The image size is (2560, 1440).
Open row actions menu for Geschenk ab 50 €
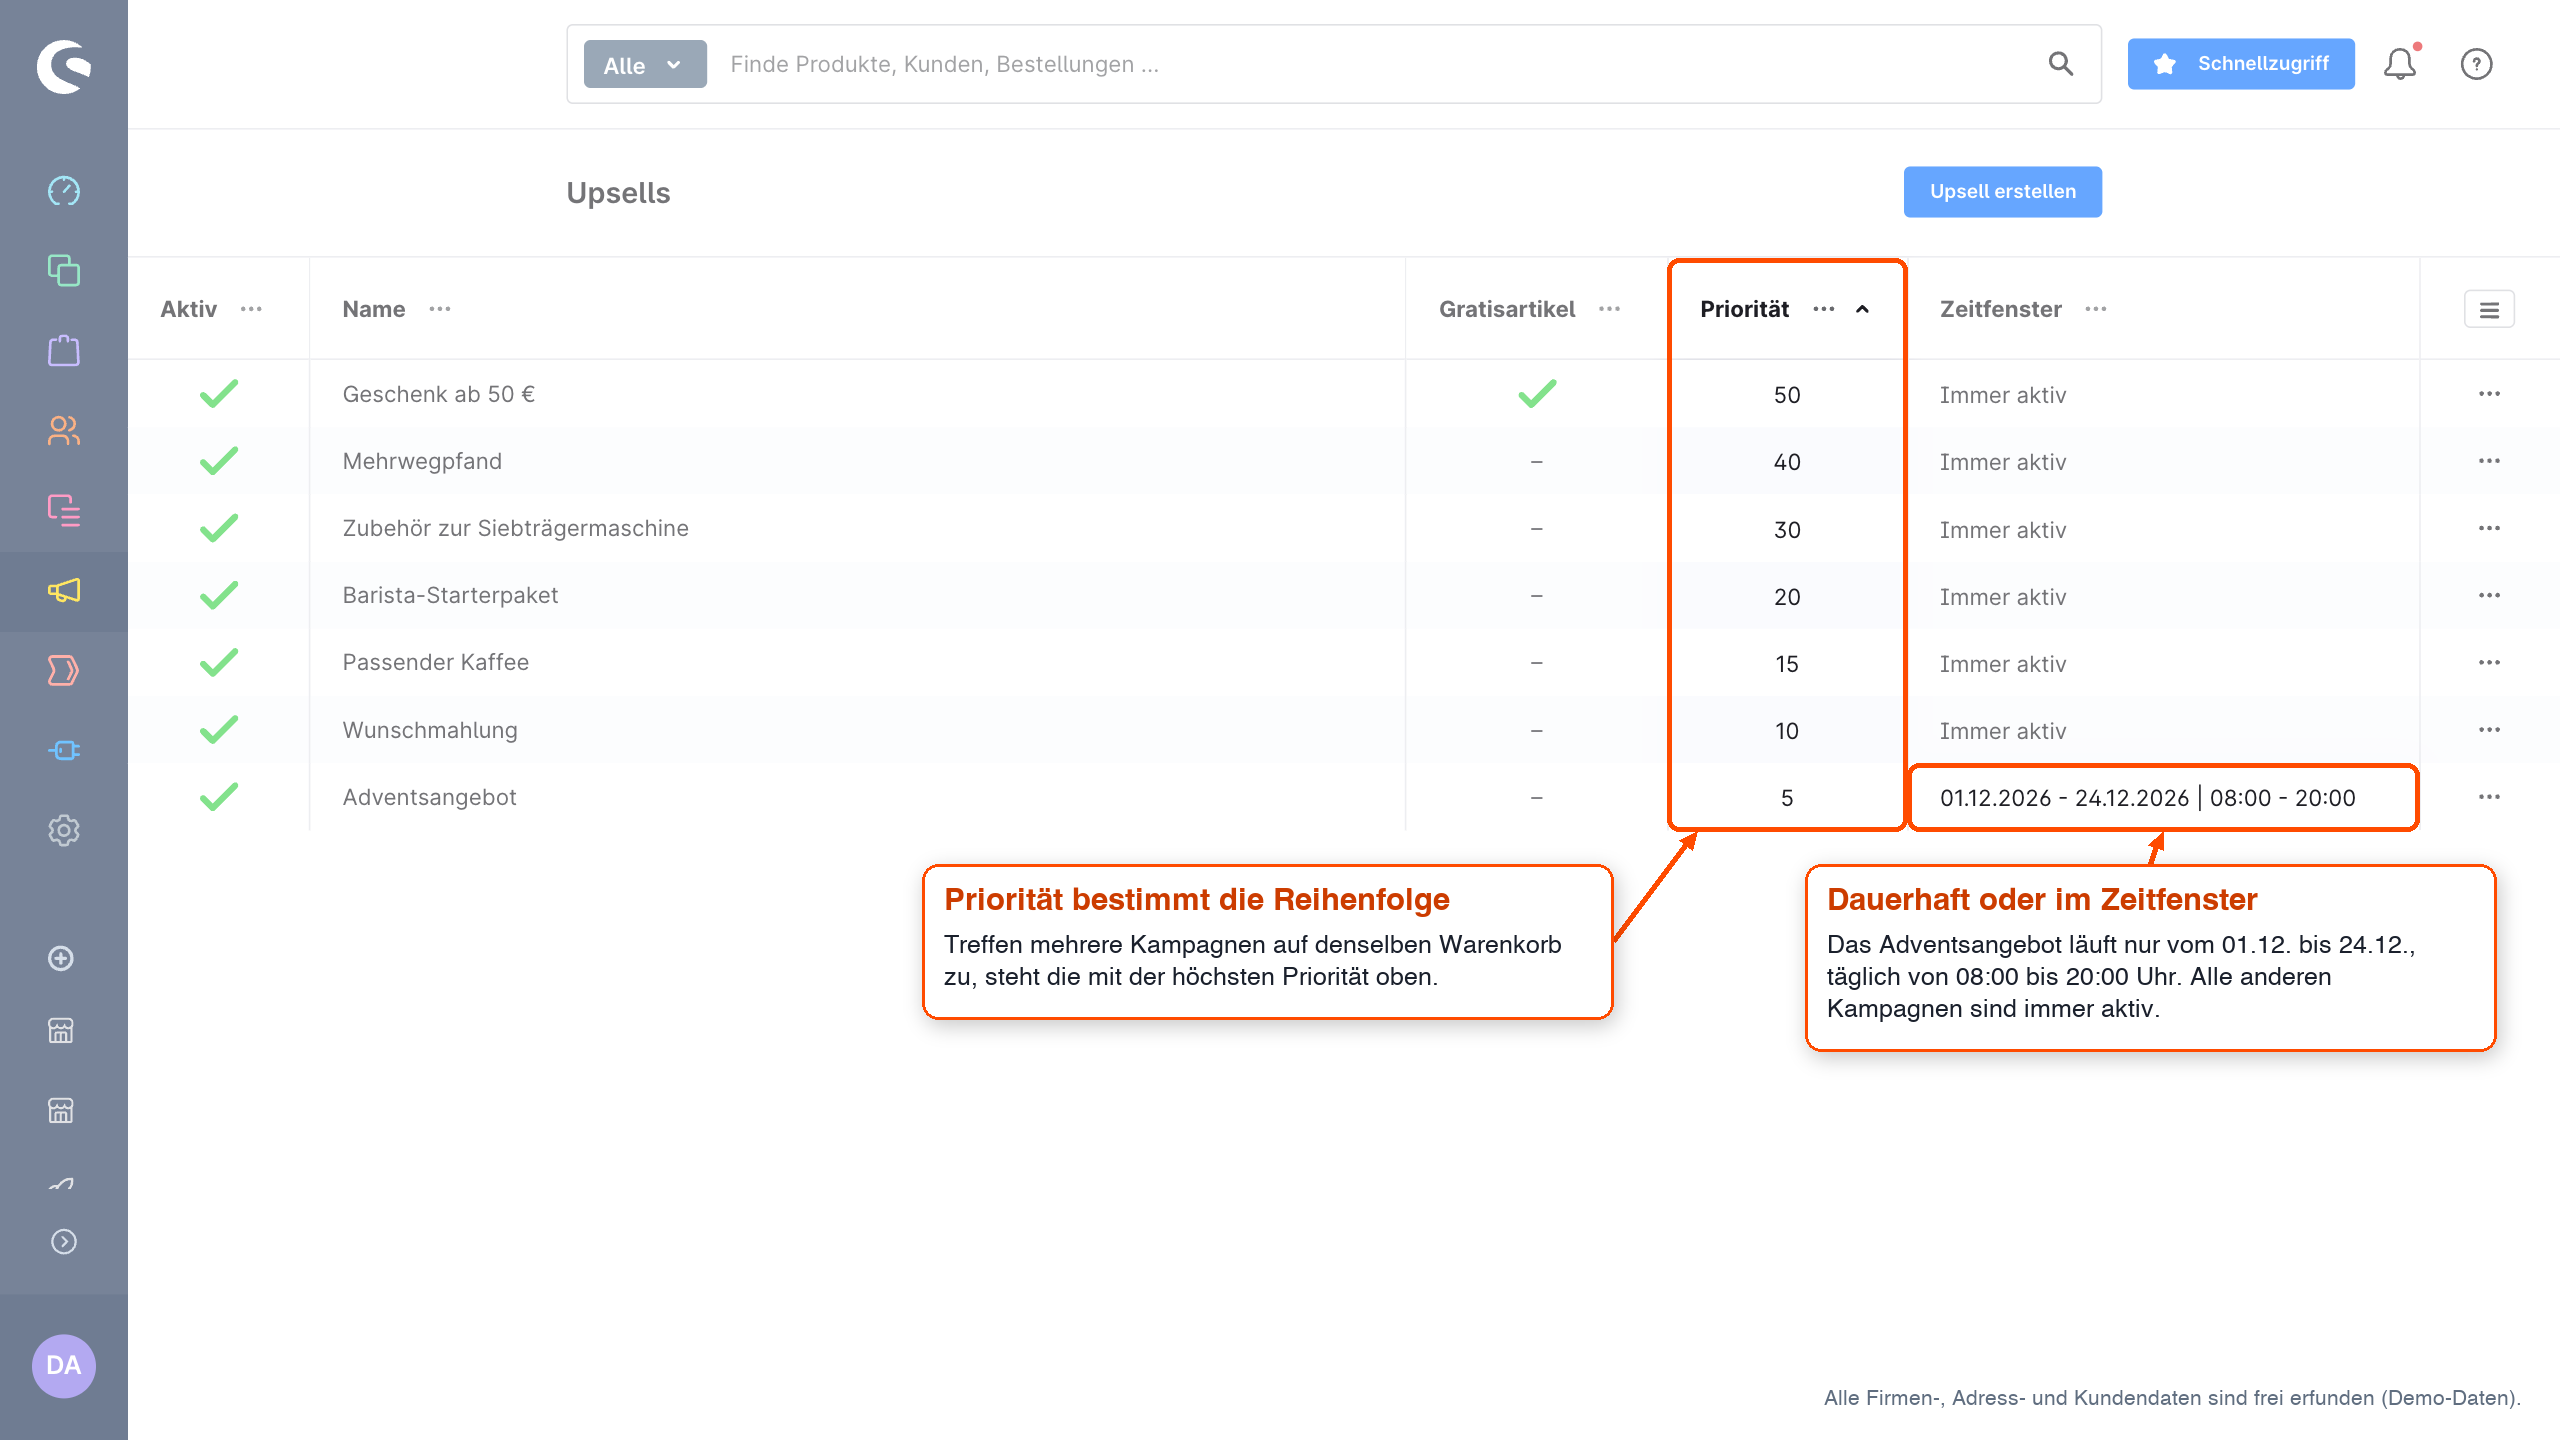[x=2489, y=394]
